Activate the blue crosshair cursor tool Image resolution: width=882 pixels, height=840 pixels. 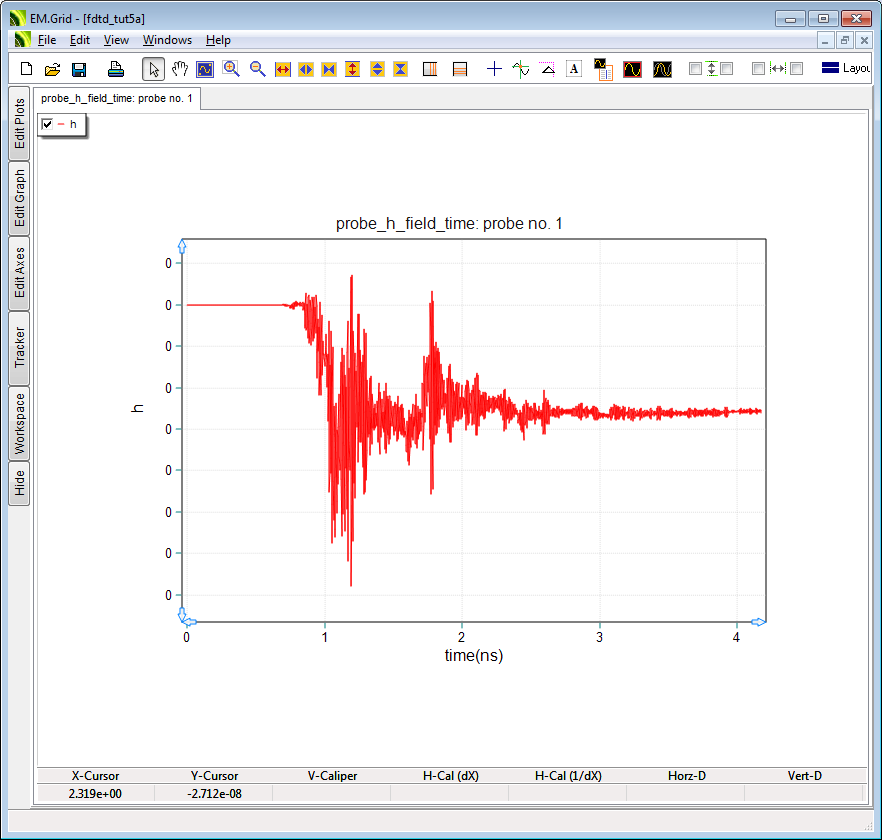pos(494,69)
